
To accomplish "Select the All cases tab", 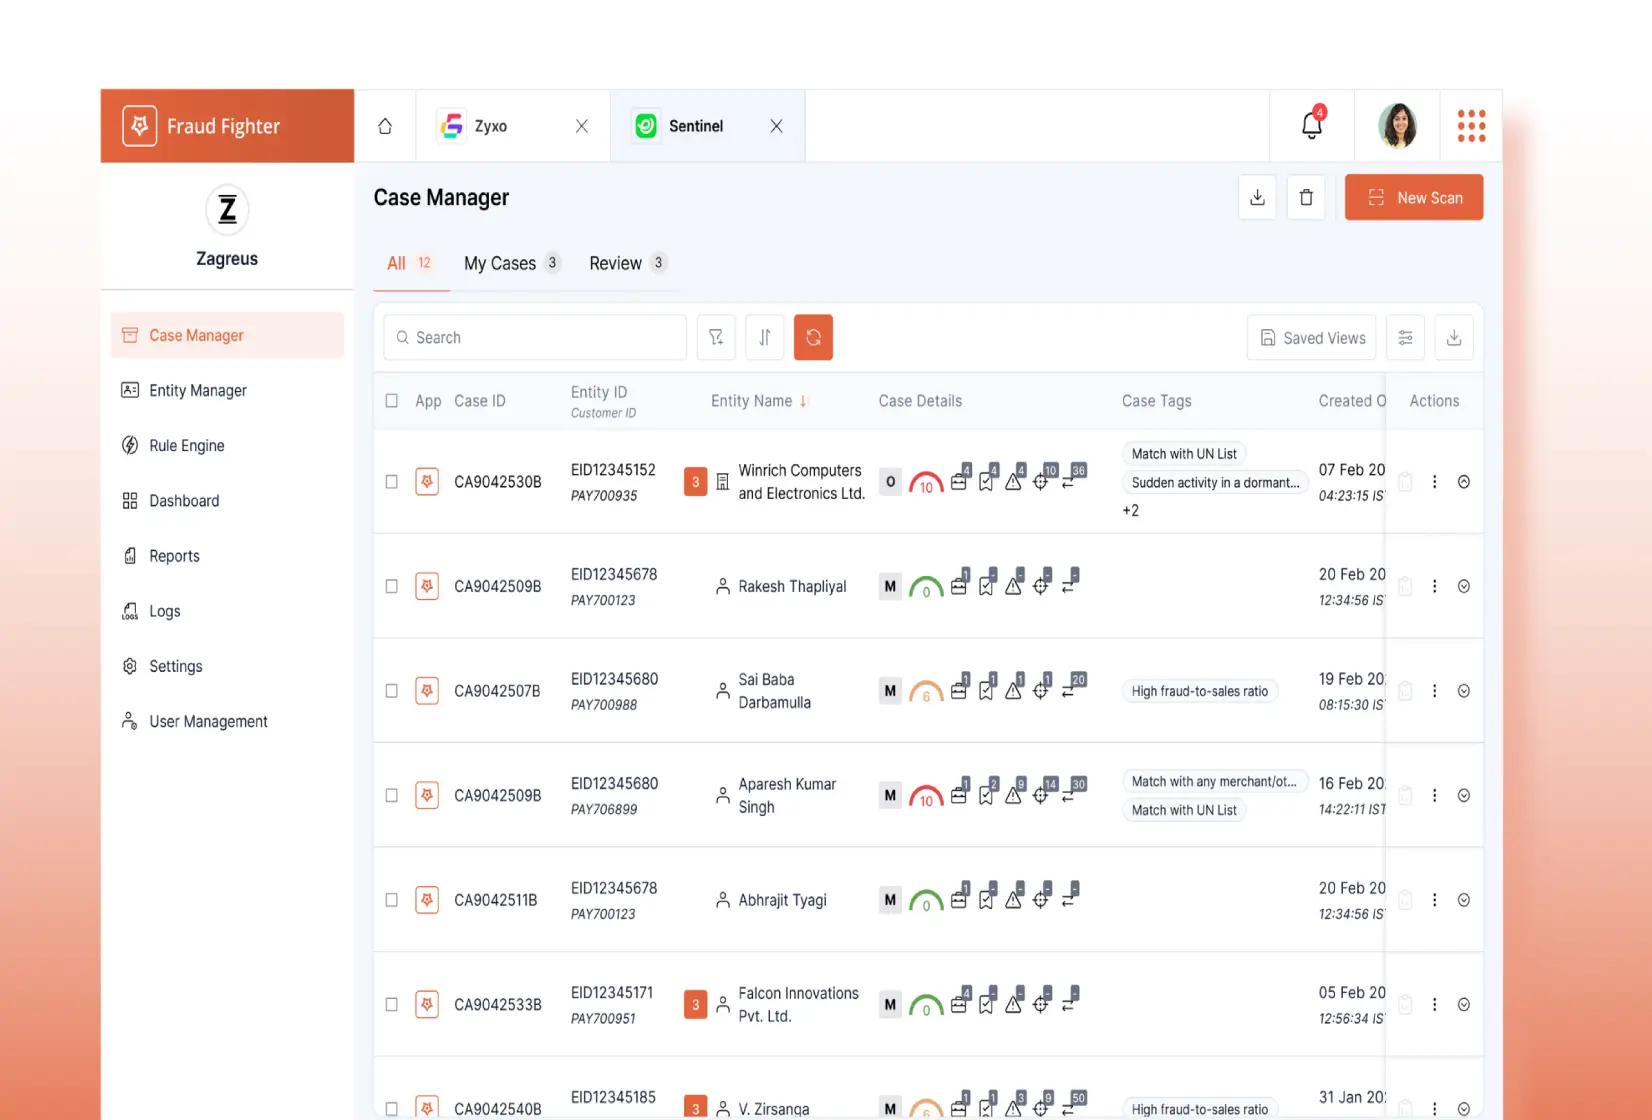I will [411, 263].
